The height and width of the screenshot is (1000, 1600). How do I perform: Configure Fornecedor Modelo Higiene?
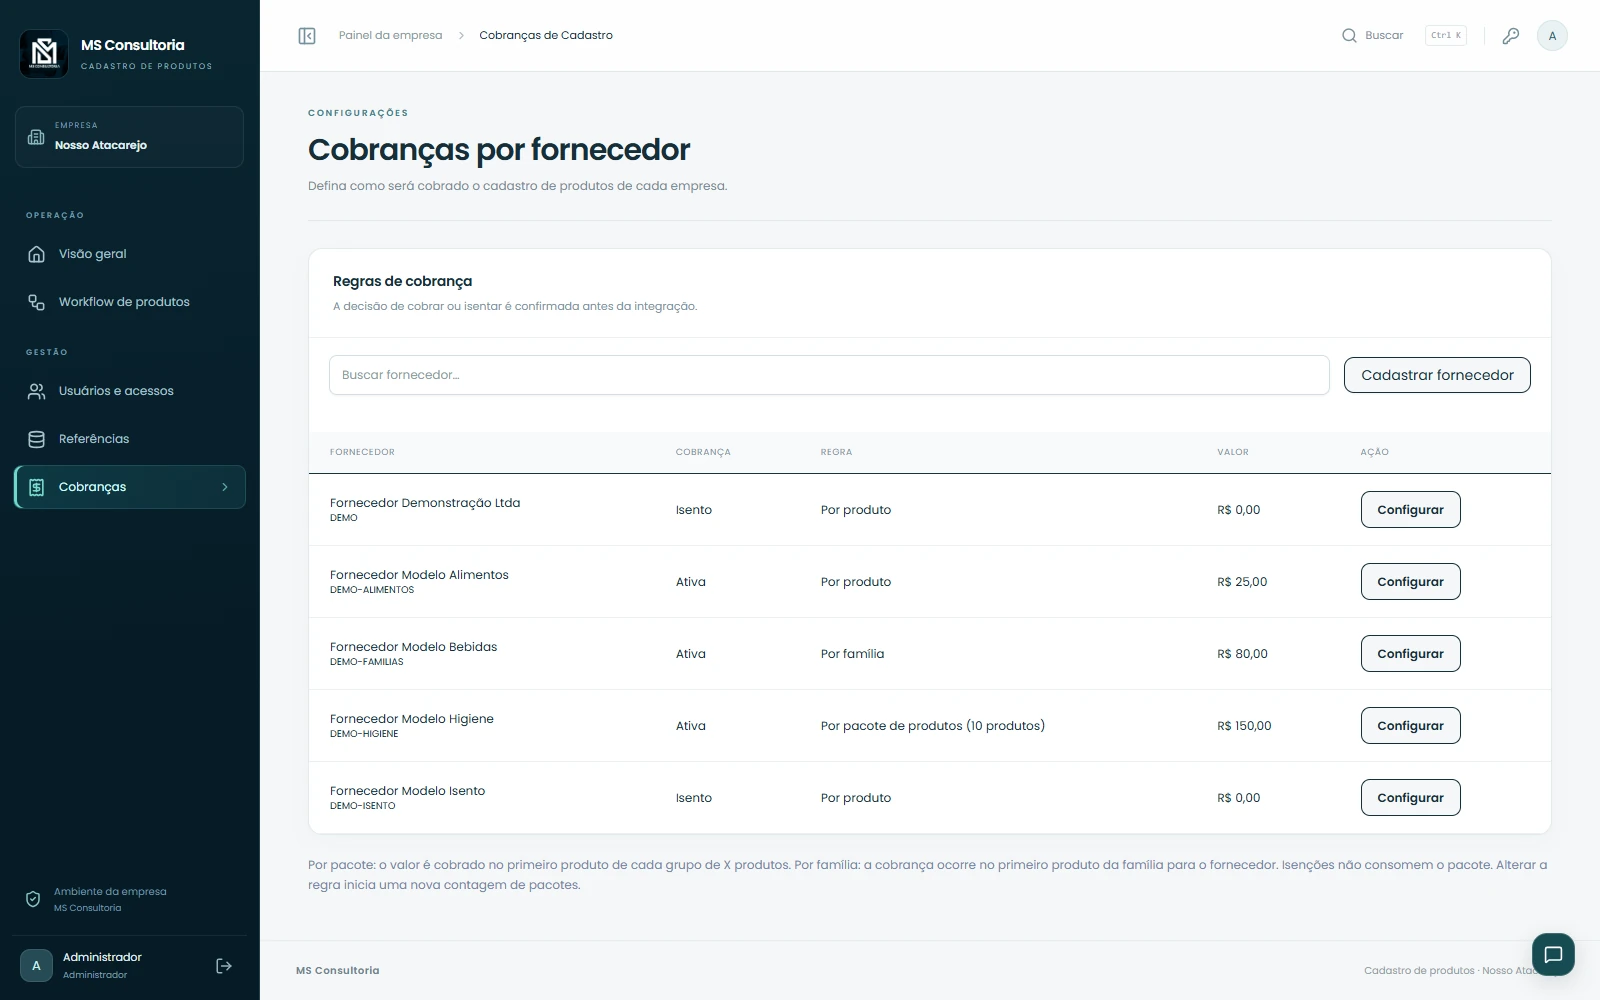tap(1410, 726)
